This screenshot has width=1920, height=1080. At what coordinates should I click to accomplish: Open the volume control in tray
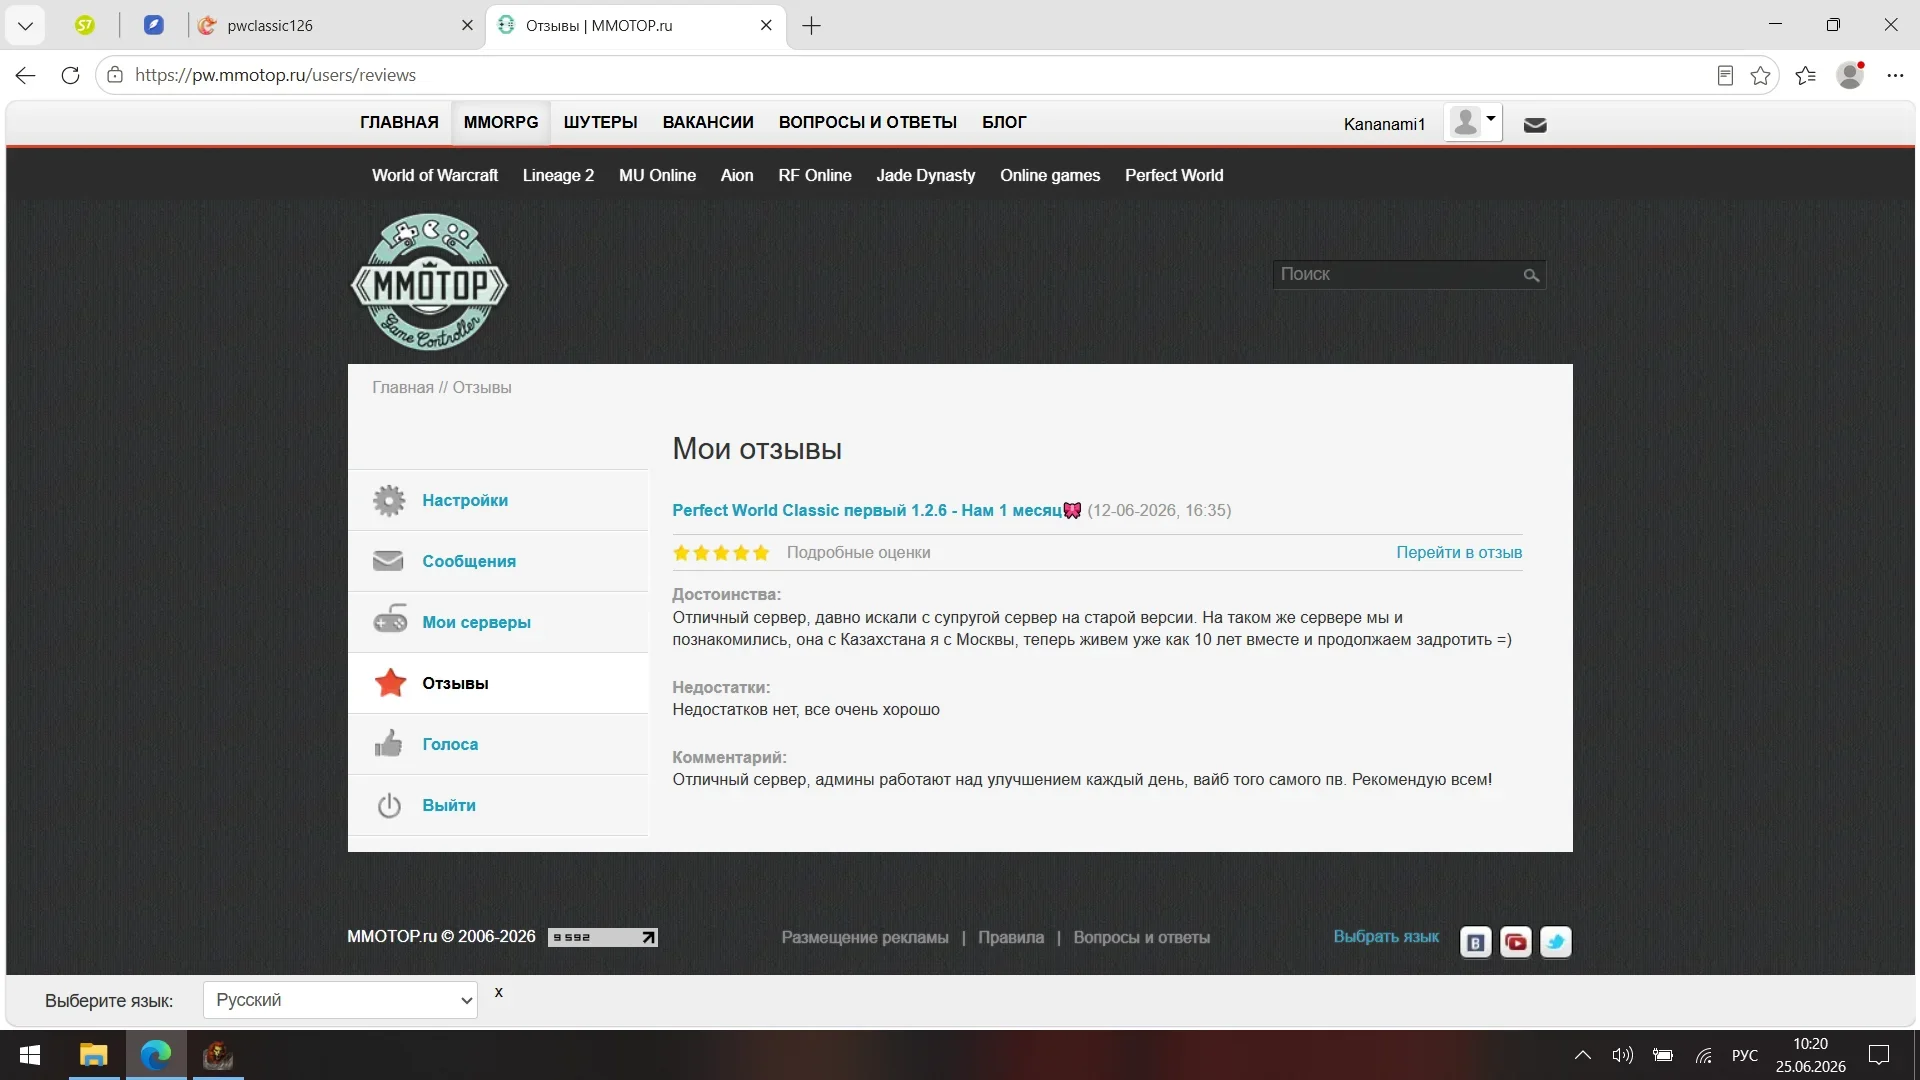pos(1622,1055)
